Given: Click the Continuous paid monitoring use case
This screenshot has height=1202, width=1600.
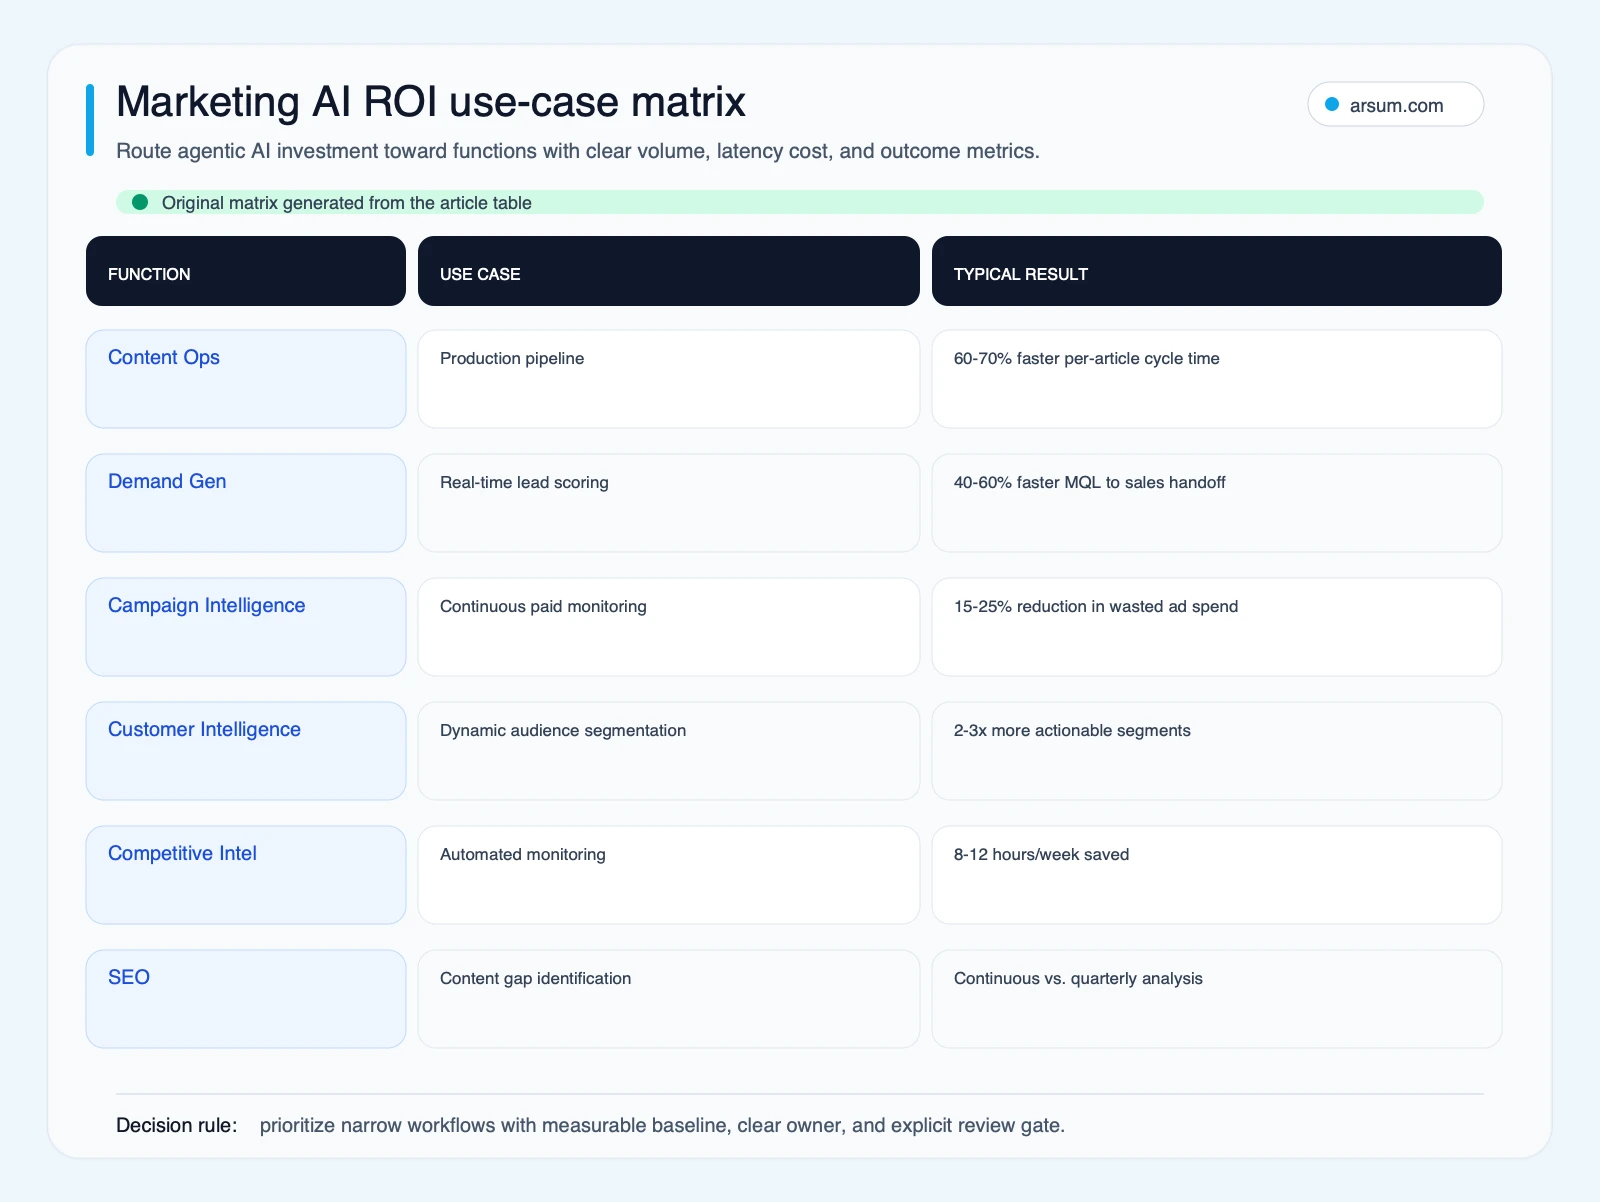Looking at the screenshot, I should point(669,627).
